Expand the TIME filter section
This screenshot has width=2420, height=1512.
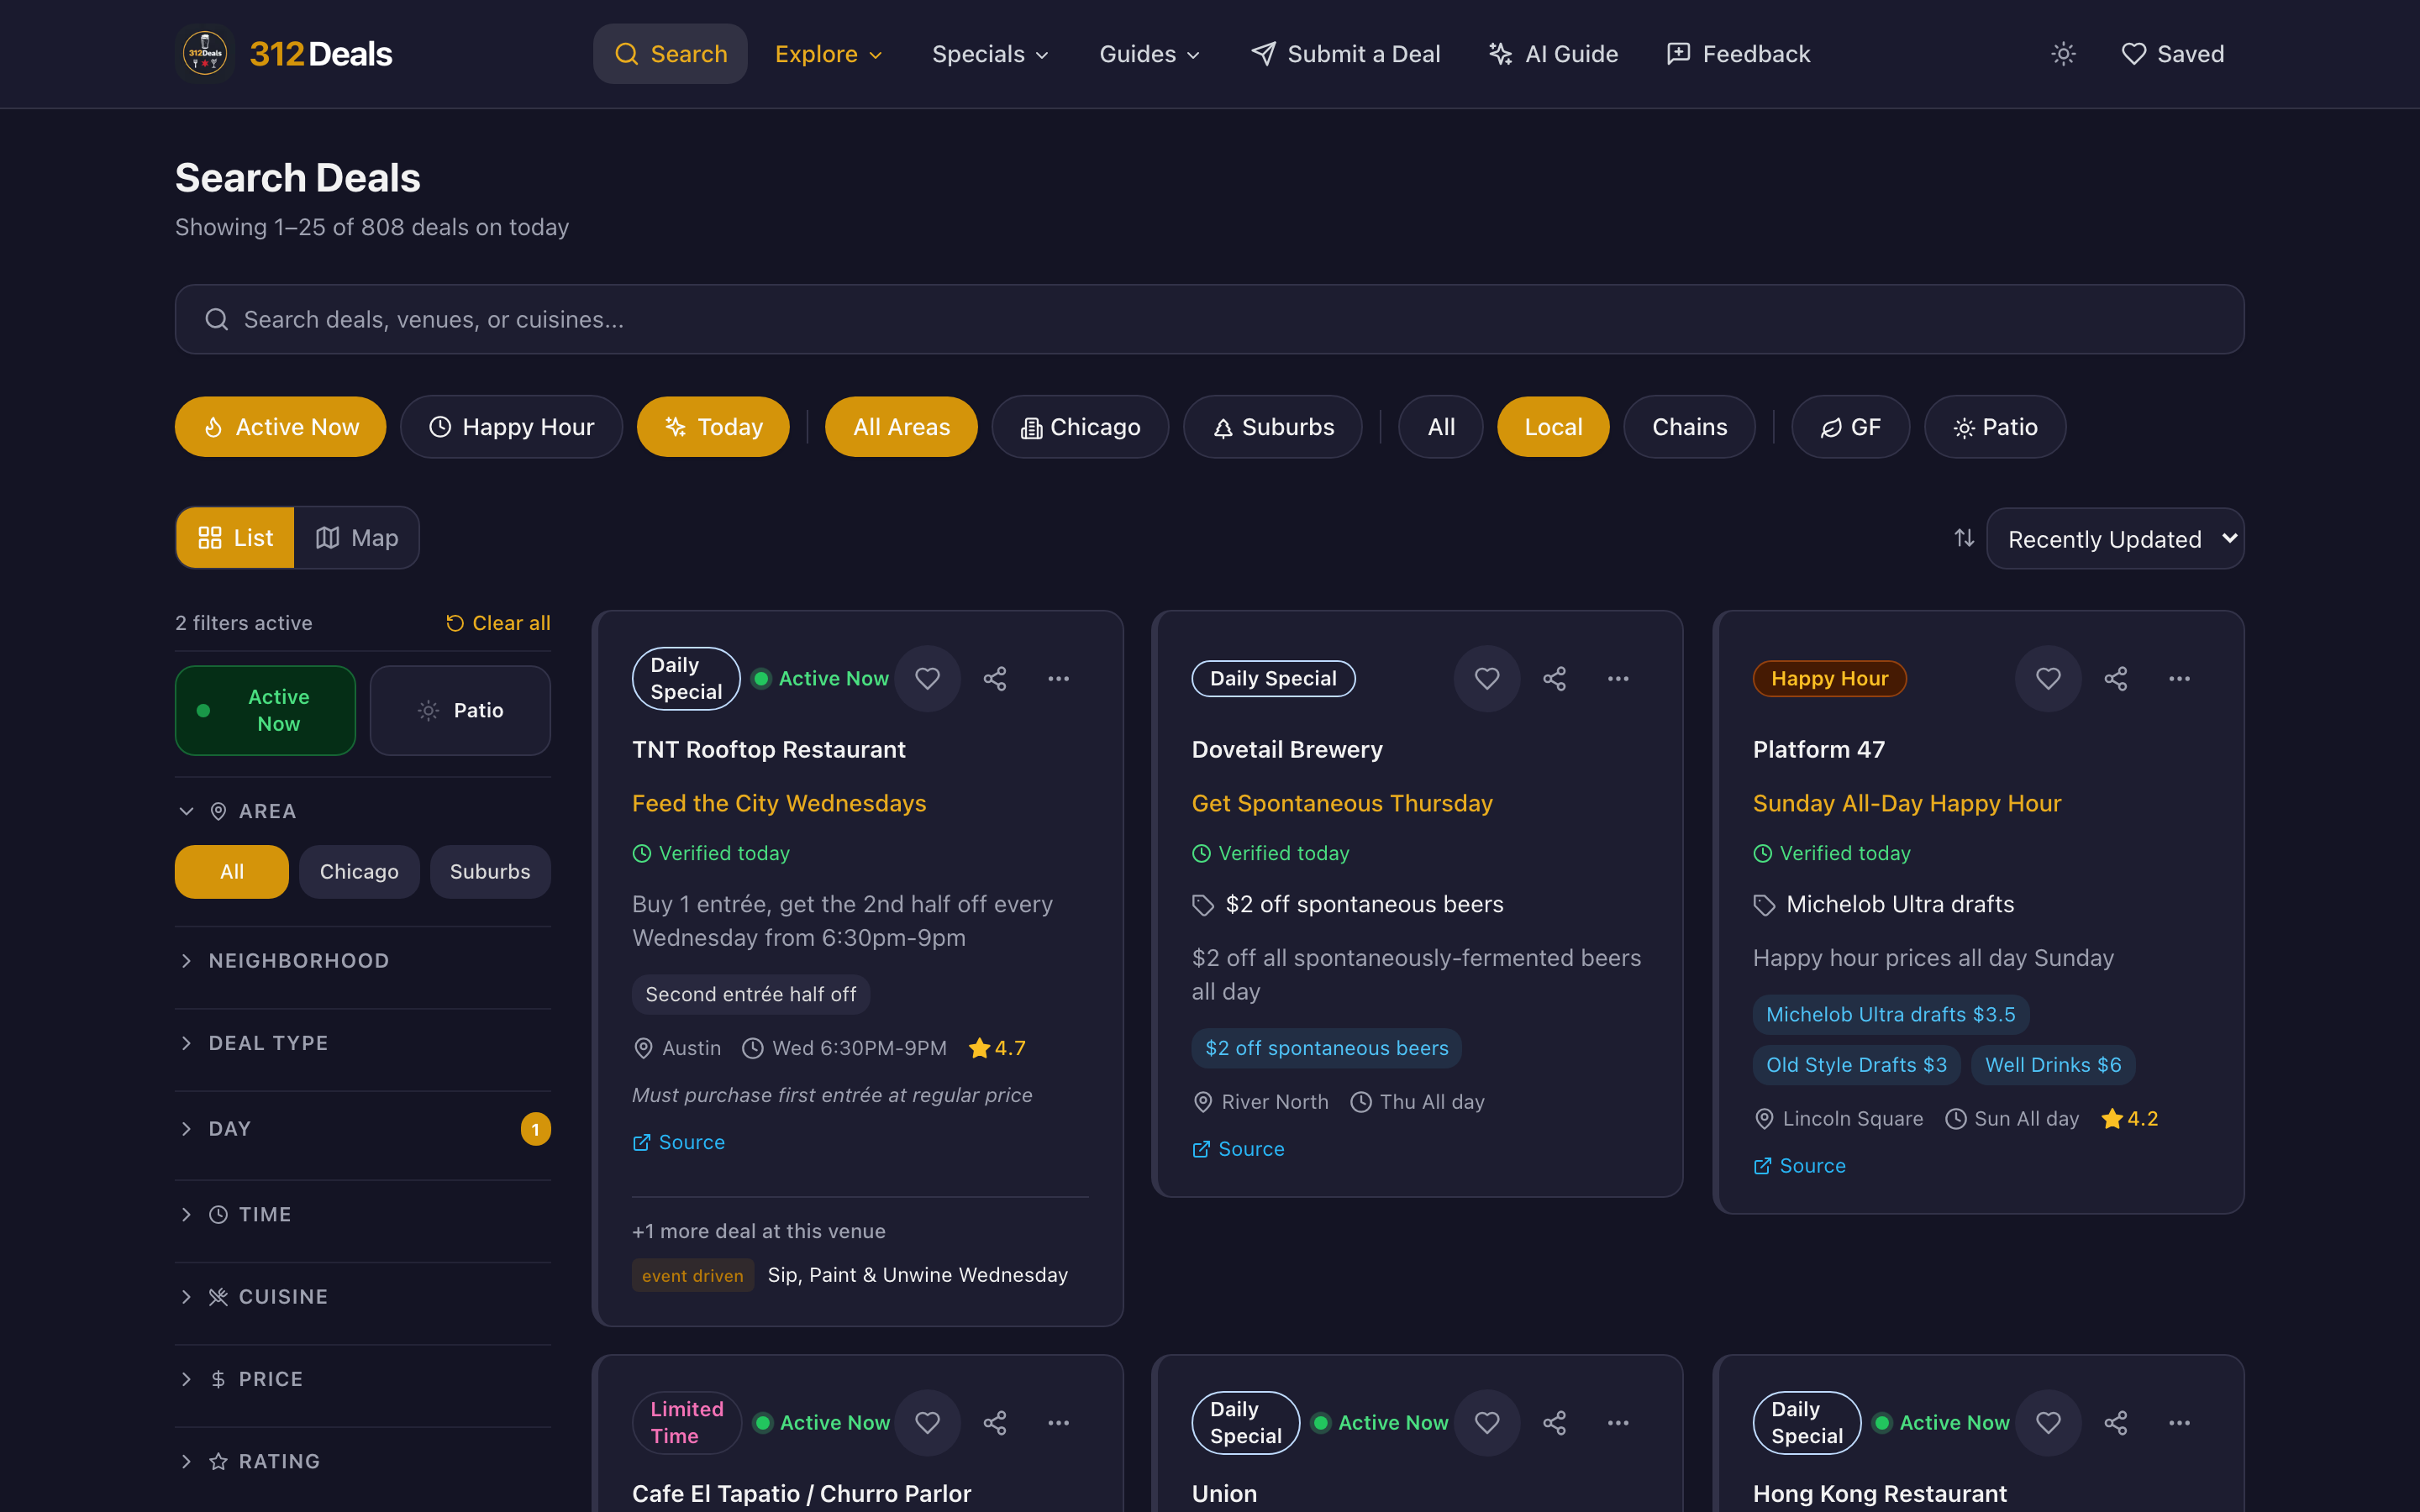click(363, 1215)
